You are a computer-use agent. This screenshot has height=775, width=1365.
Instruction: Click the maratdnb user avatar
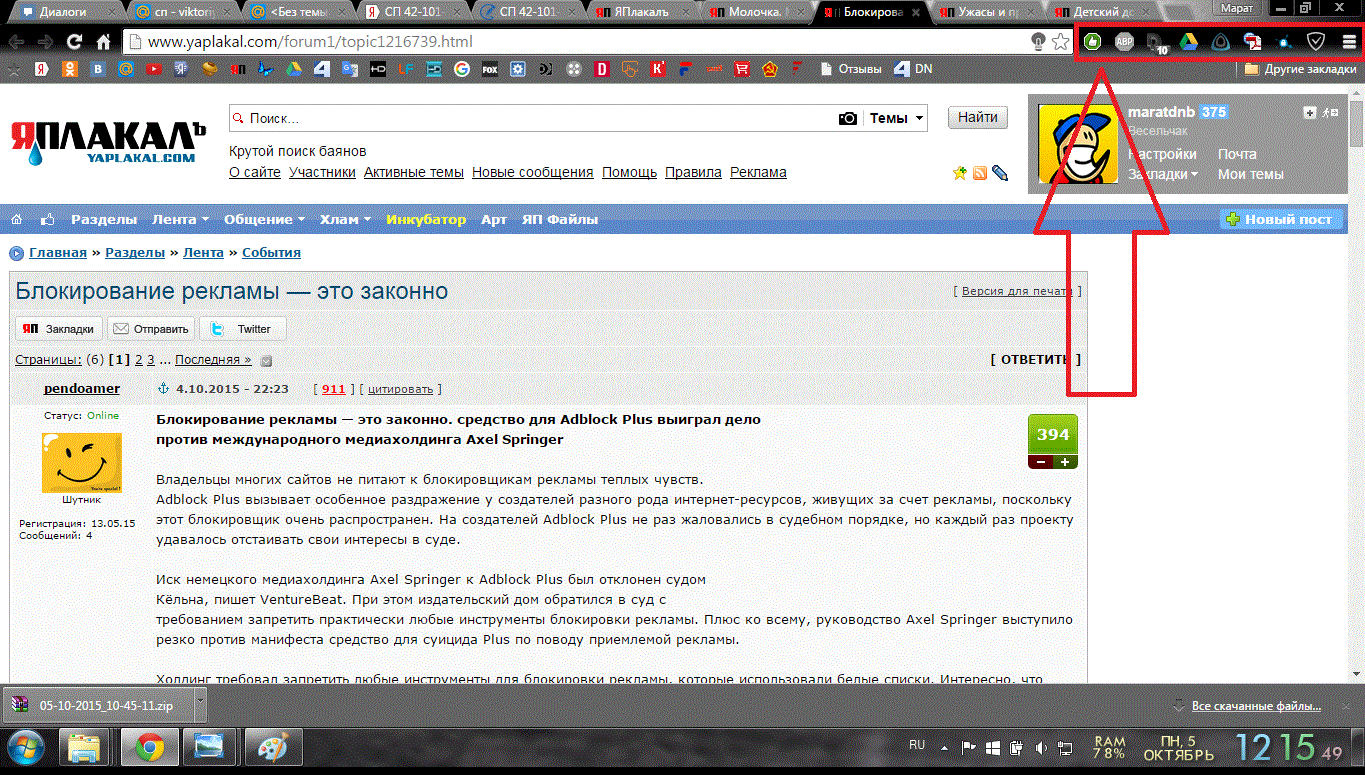(1077, 144)
